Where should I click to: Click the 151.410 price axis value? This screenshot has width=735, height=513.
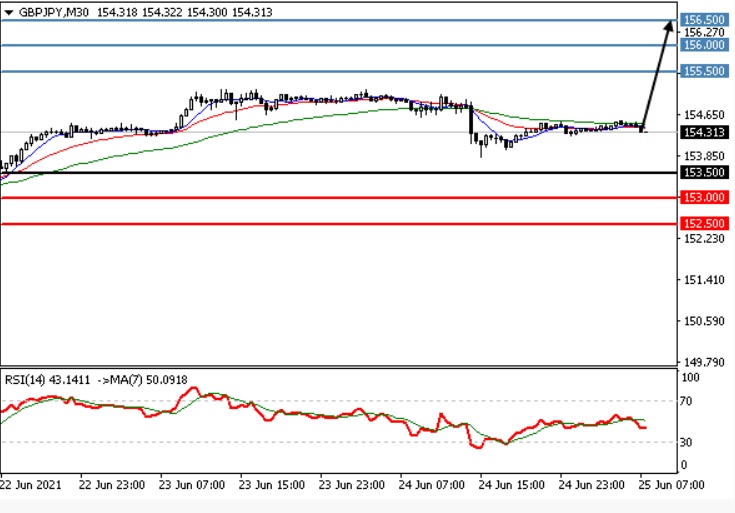(704, 280)
